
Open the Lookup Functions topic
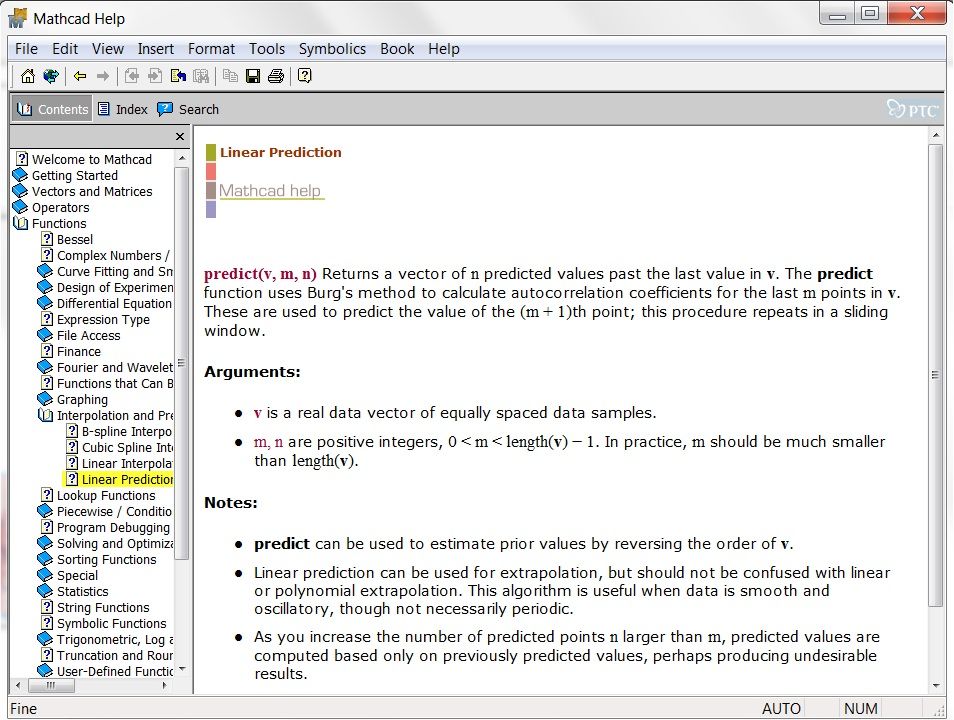tap(105, 496)
